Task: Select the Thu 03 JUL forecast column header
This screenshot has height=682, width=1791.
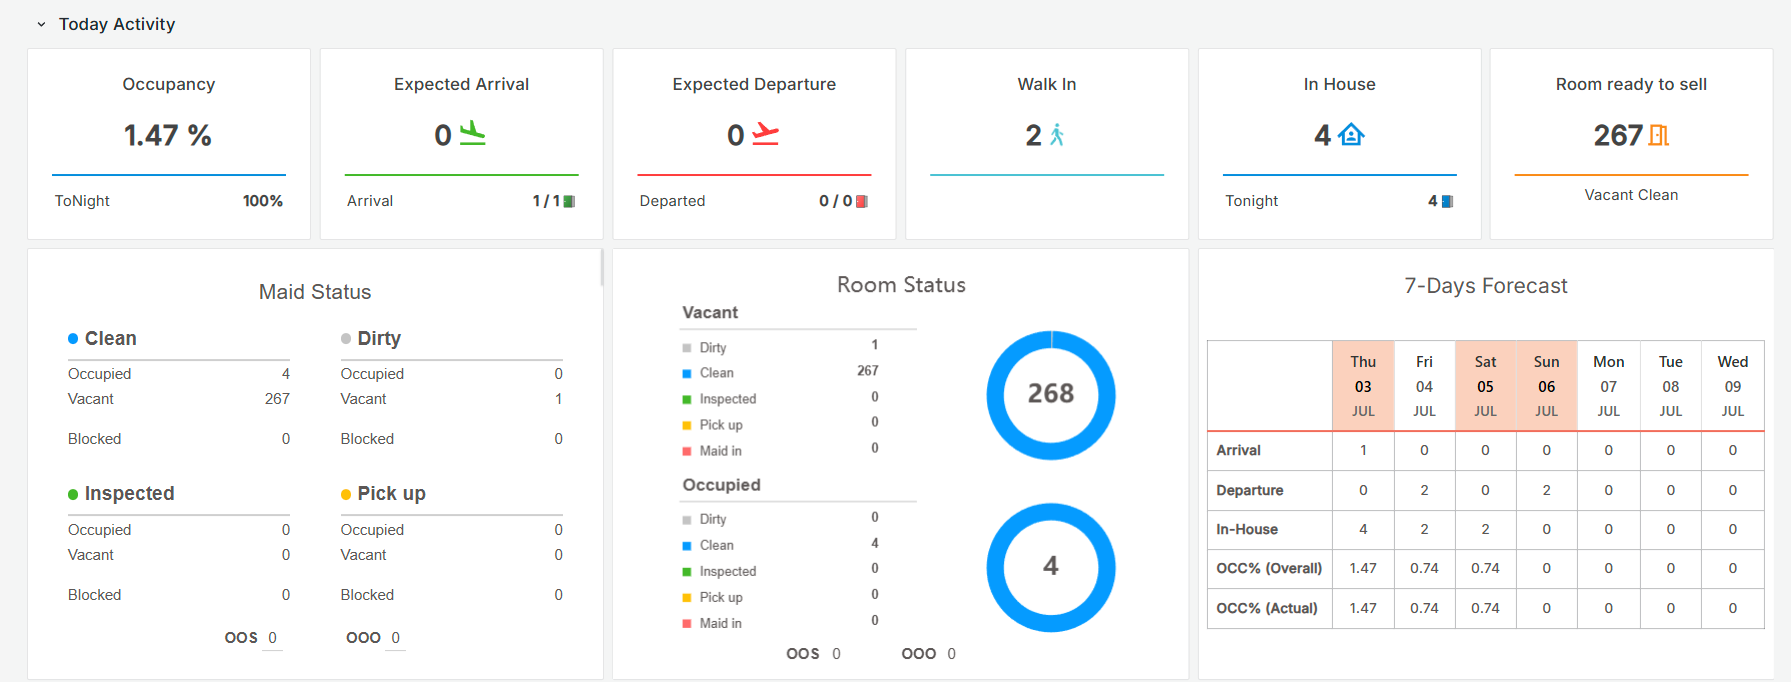Action: (x=1362, y=386)
